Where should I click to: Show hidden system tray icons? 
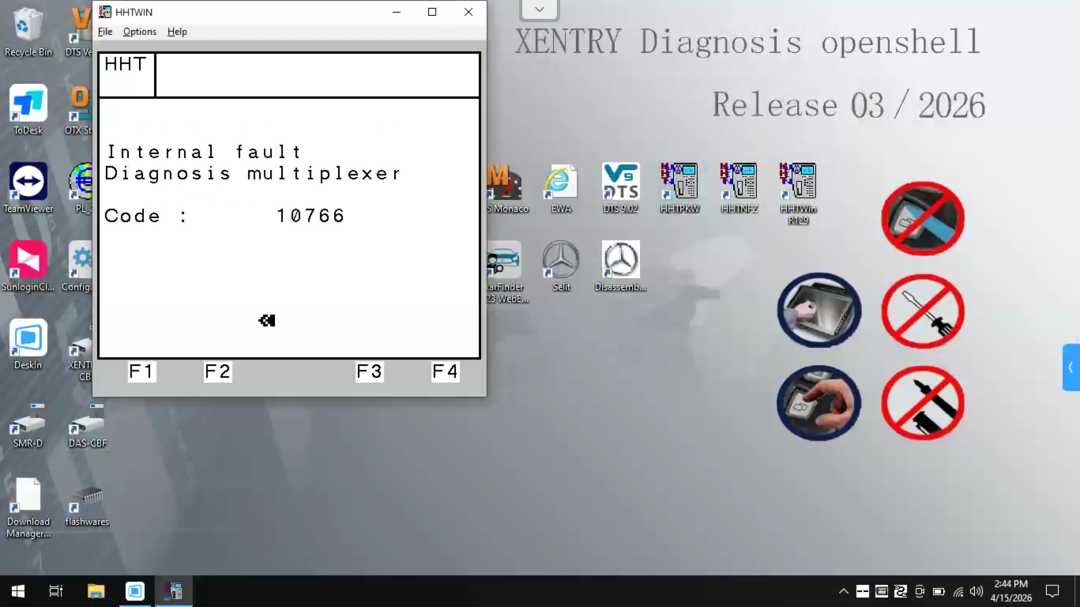843,591
